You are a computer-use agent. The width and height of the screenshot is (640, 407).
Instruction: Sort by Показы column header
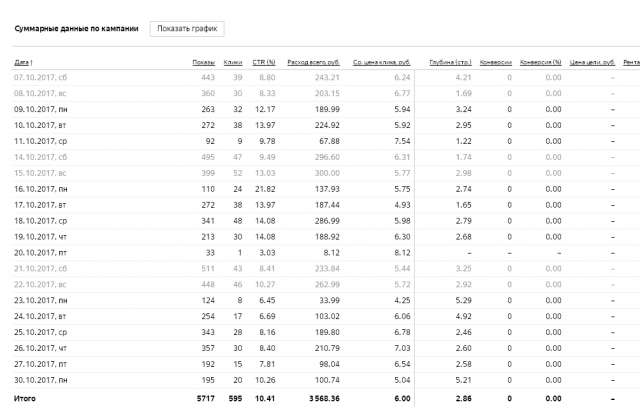203,62
